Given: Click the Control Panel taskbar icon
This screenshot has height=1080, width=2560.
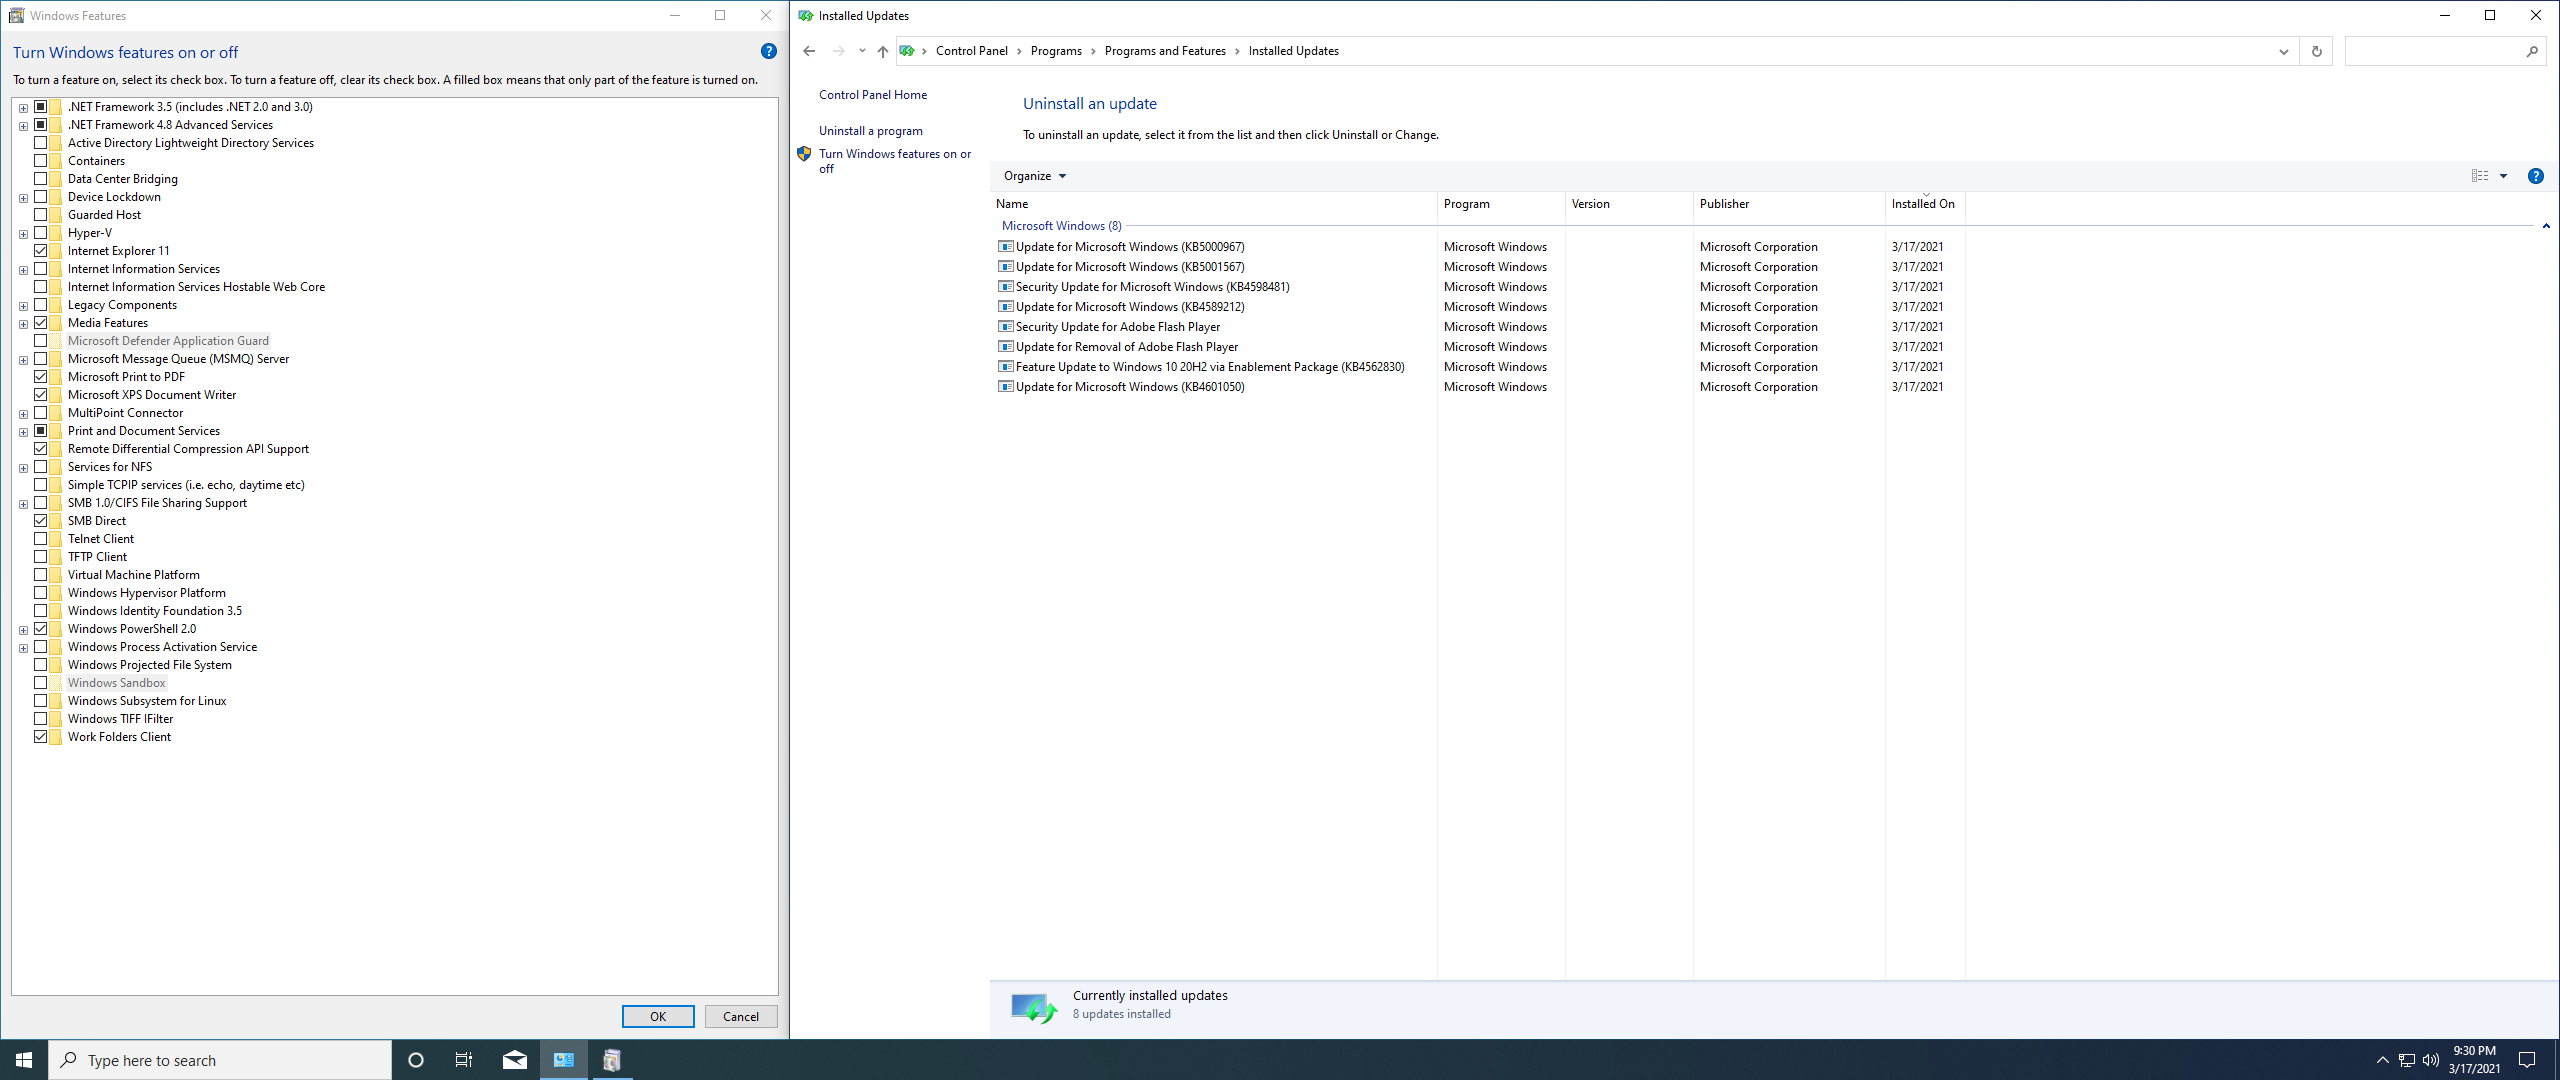Looking at the screenshot, I should 564,1060.
